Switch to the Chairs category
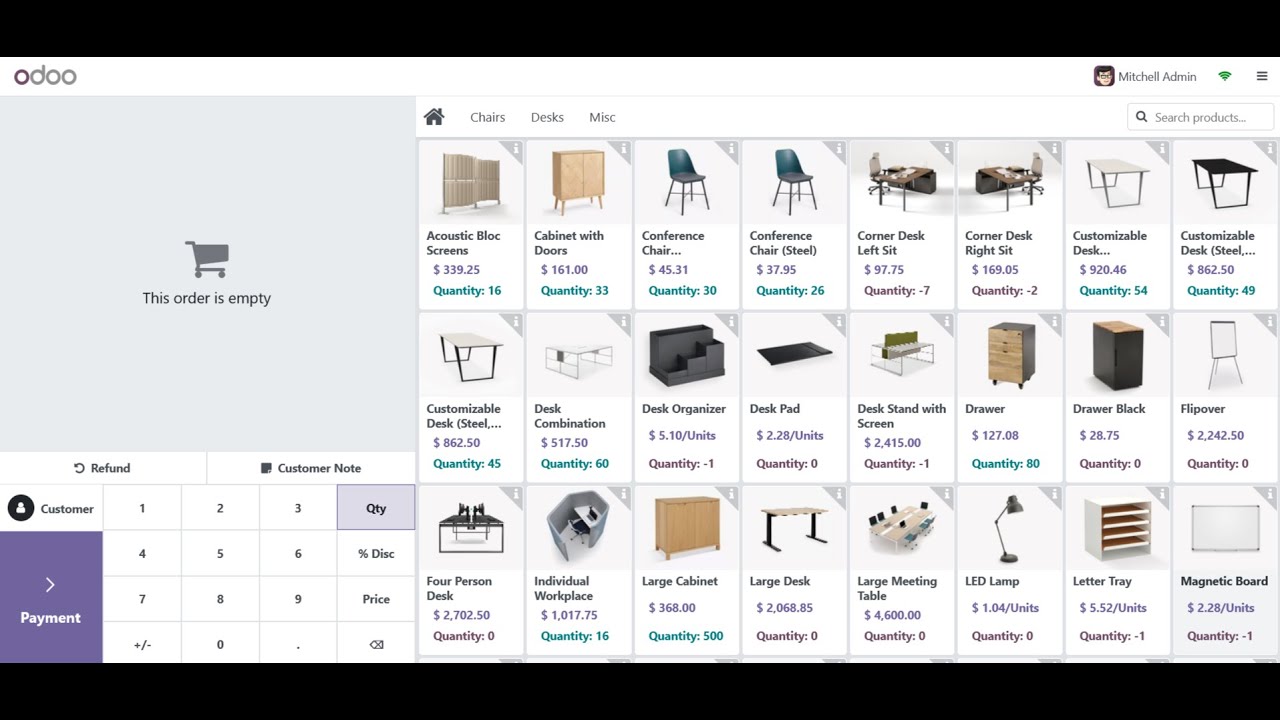 [x=488, y=117]
